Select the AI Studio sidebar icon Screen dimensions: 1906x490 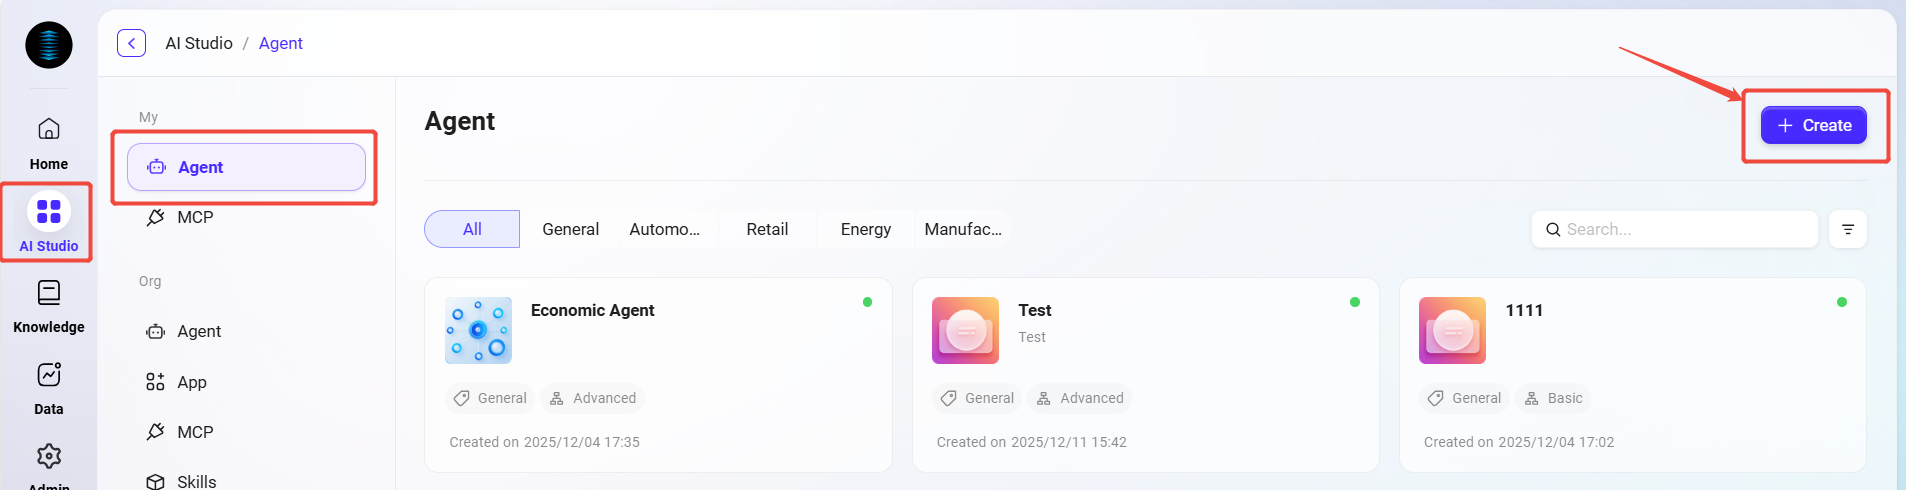(x=48, y=211)
